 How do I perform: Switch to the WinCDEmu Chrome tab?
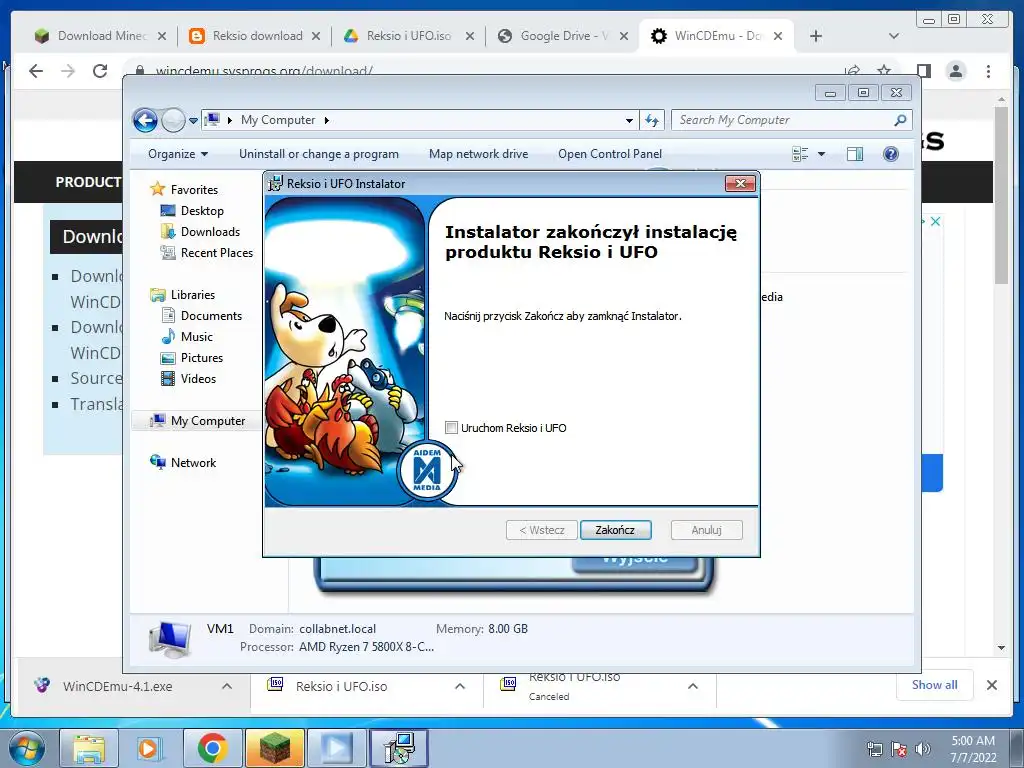(x=717, y=36)
